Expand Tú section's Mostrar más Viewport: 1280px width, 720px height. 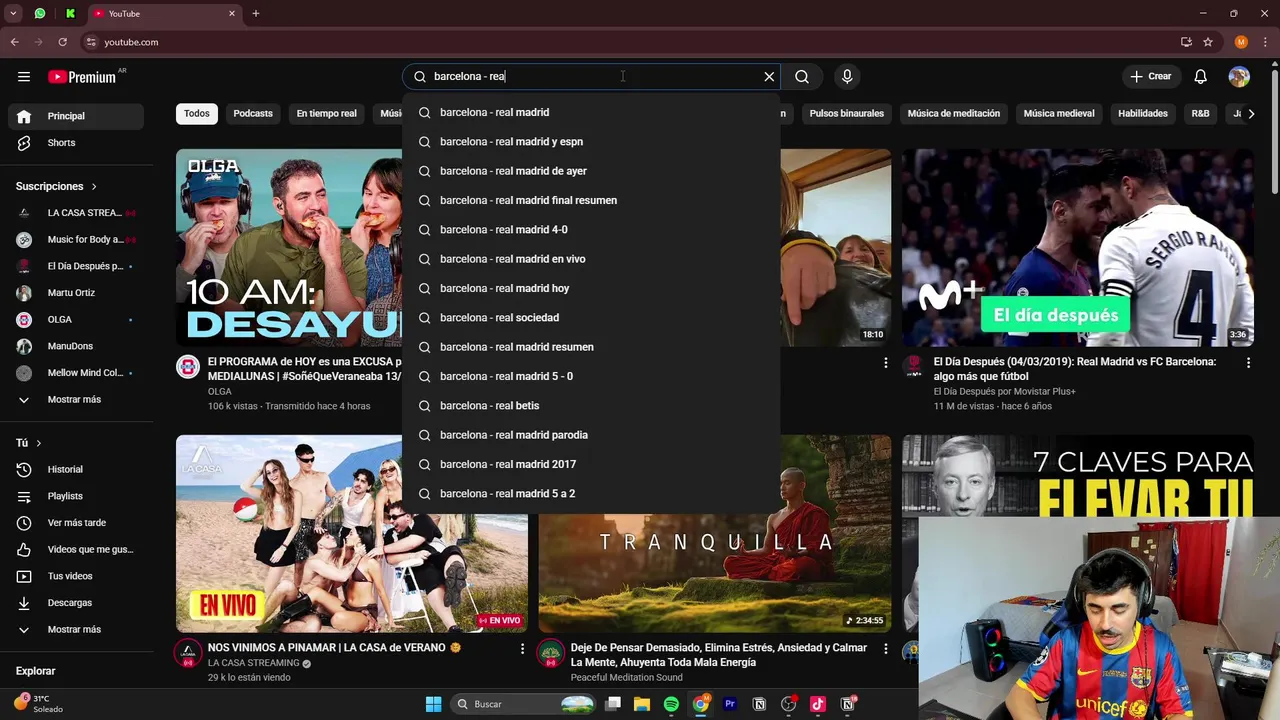point(76,630)
